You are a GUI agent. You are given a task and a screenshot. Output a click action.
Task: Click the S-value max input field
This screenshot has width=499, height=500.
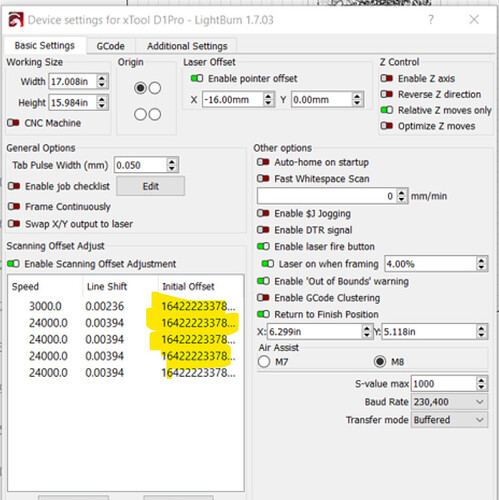(444, 384)
